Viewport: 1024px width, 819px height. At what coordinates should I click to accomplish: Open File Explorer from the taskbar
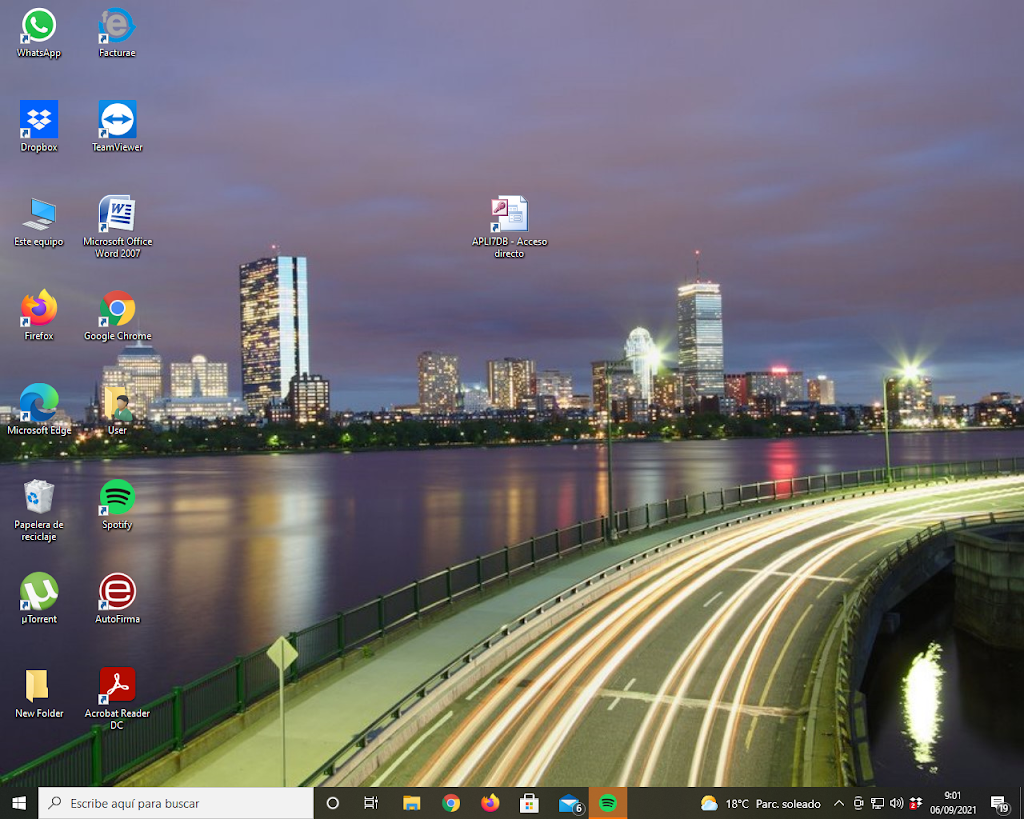coord(411,803)
